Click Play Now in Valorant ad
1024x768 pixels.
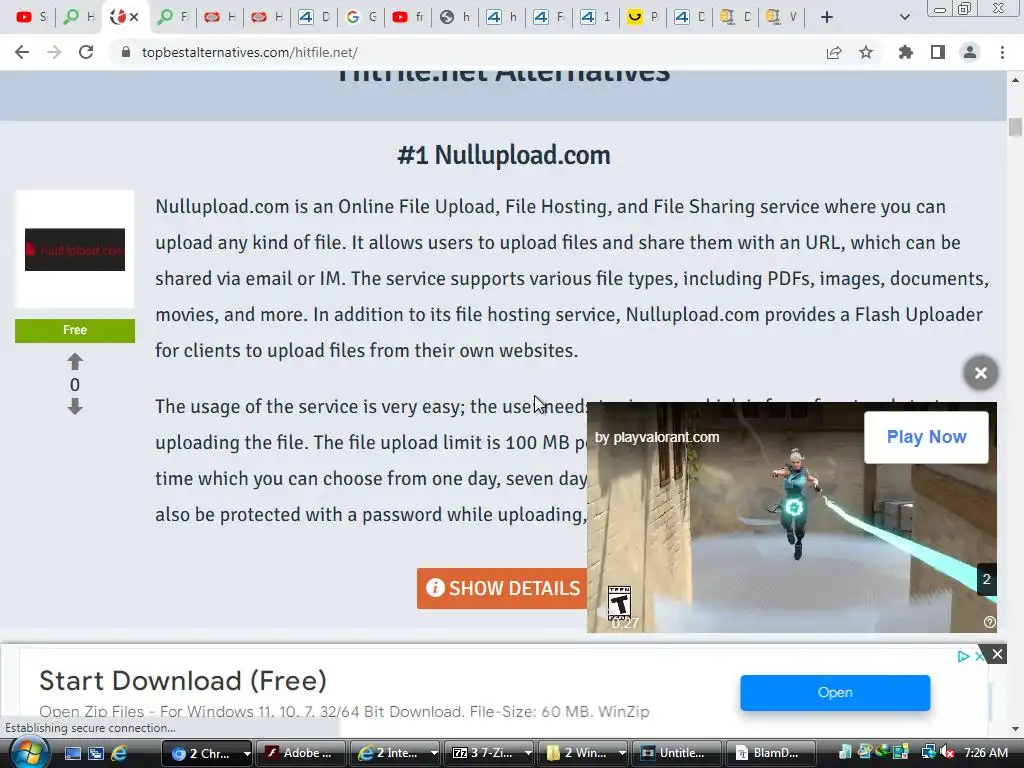click(926, 437)
